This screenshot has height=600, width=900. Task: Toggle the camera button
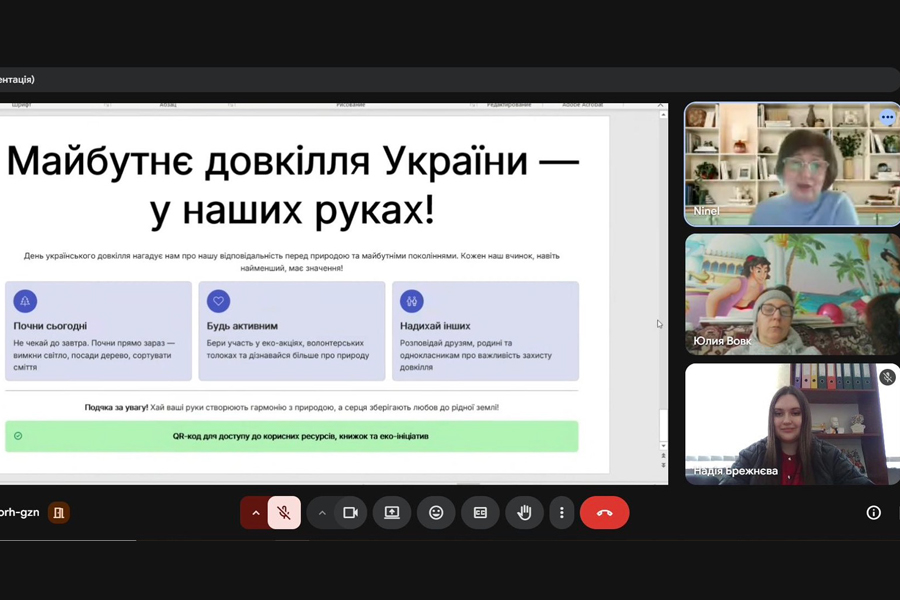(350, 513)
